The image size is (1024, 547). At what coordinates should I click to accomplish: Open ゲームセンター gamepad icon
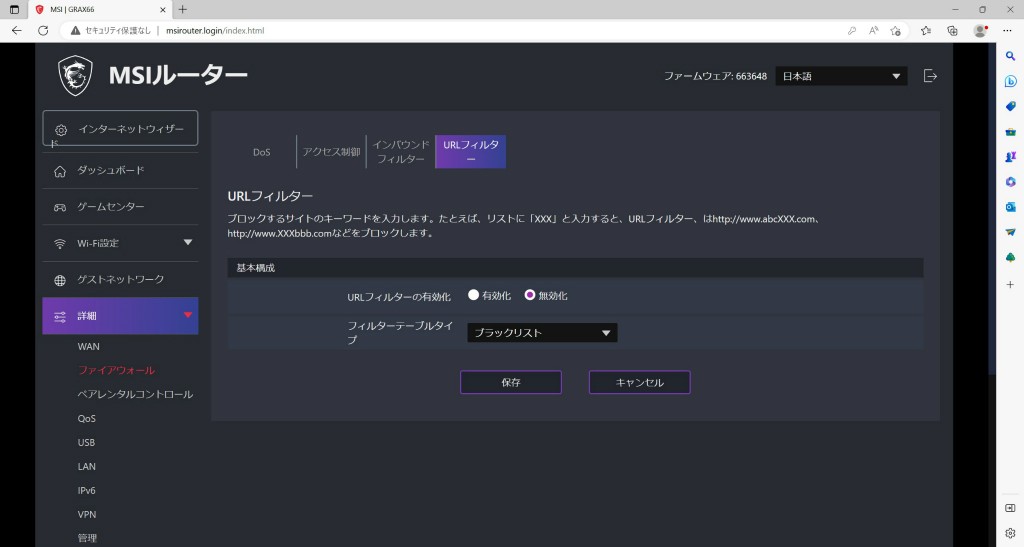click(59, 208)
